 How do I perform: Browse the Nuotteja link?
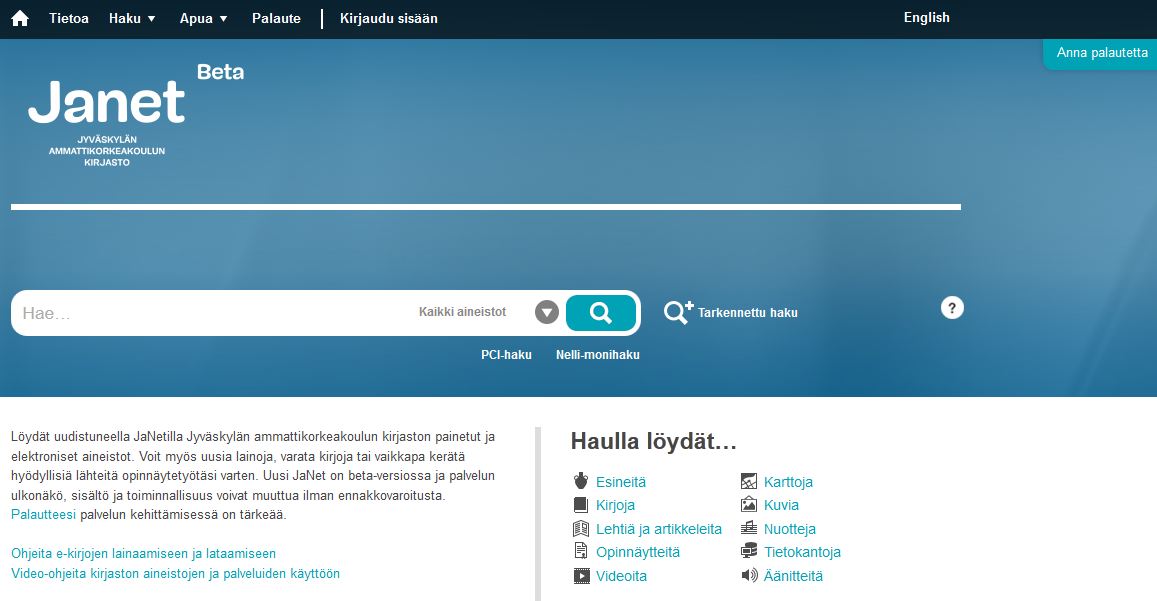point(790,529)
